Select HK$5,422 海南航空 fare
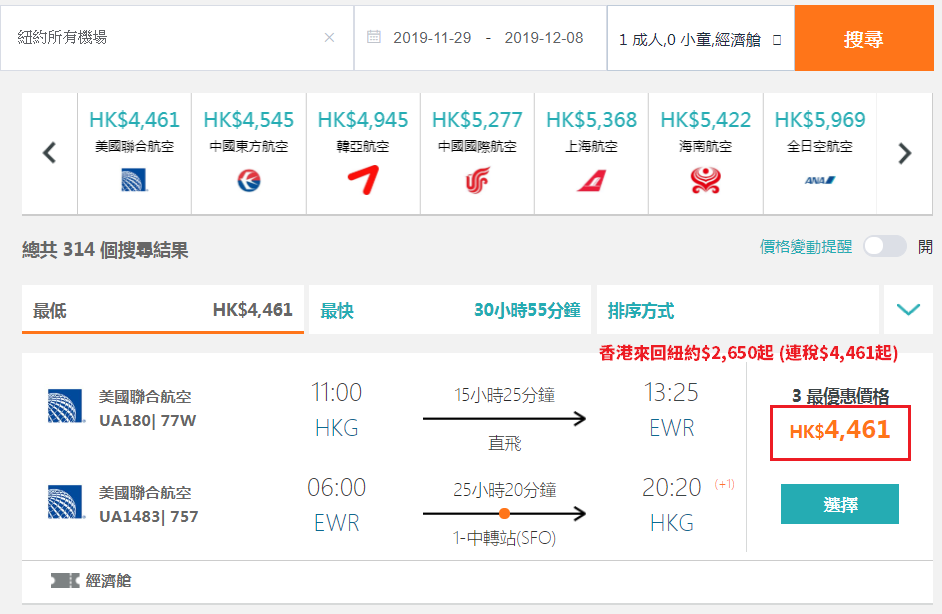 click(705, 153)
